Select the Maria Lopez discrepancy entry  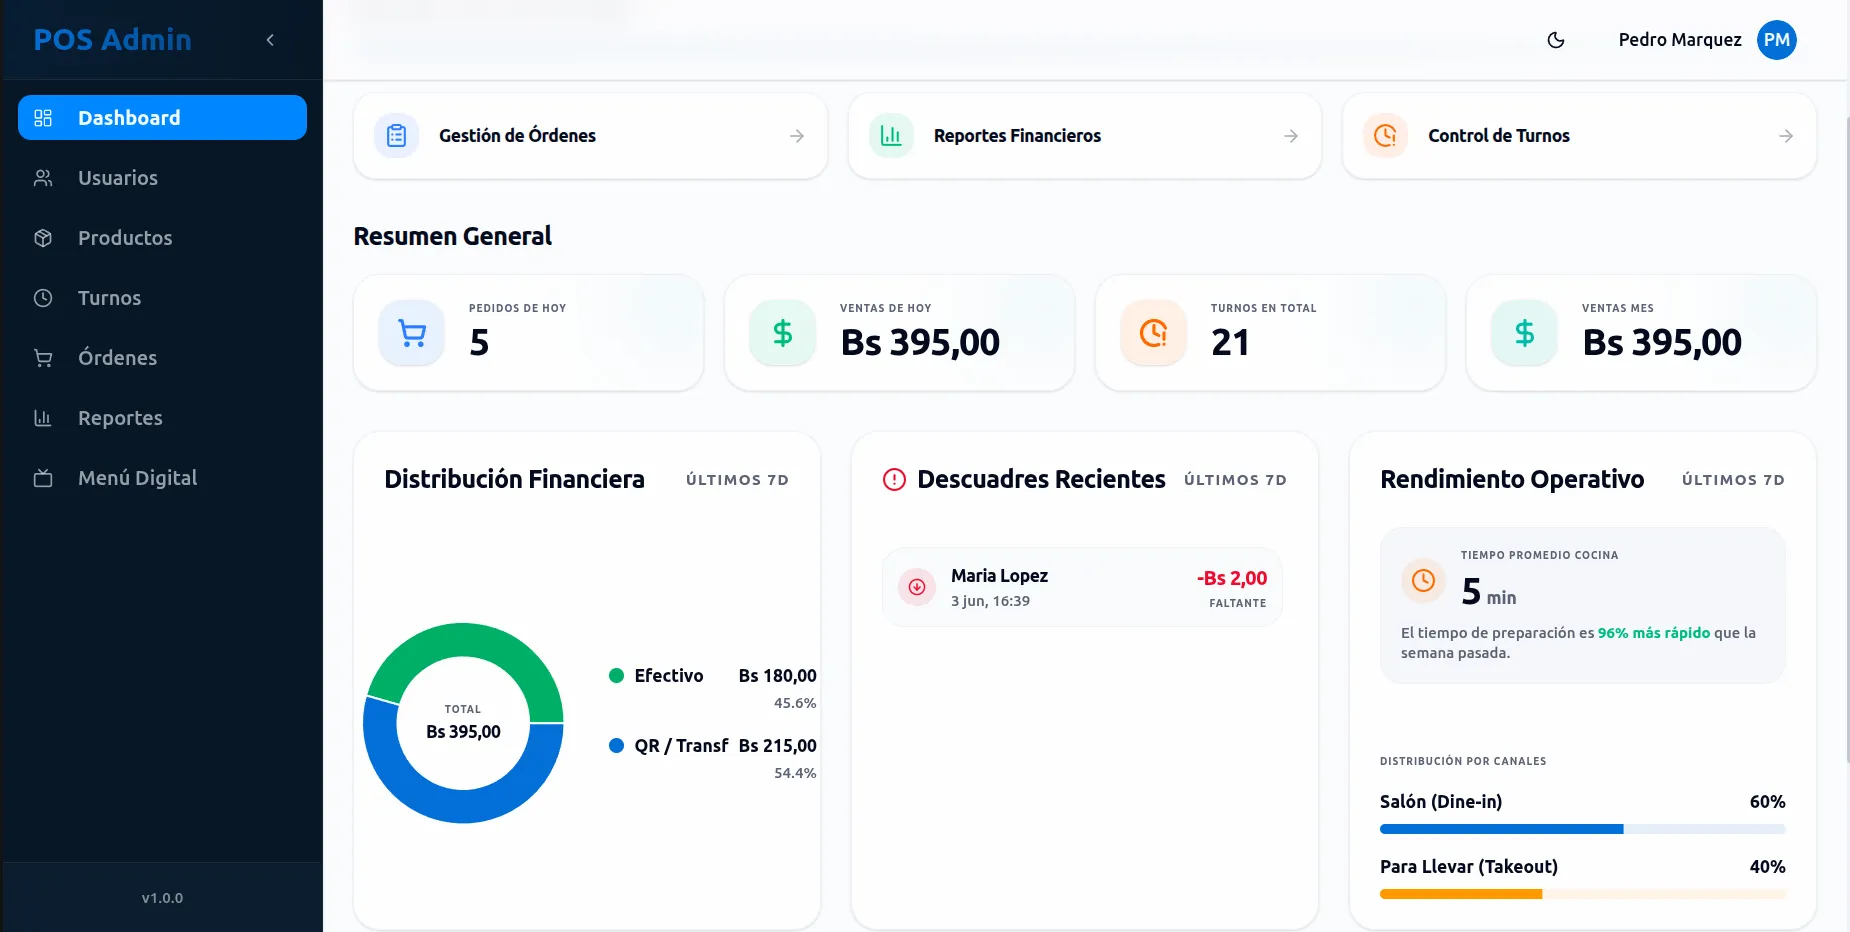point(1082,587)
